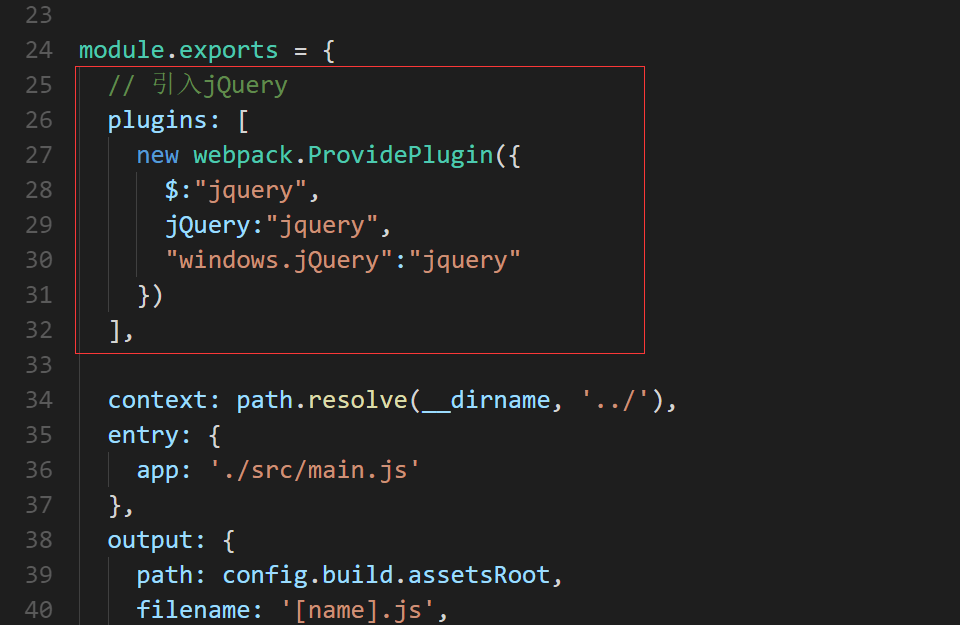The width and height of the screenshot is (960, 625).
Task: Click the '],' bracket on line 32
Action: (121, 331)
